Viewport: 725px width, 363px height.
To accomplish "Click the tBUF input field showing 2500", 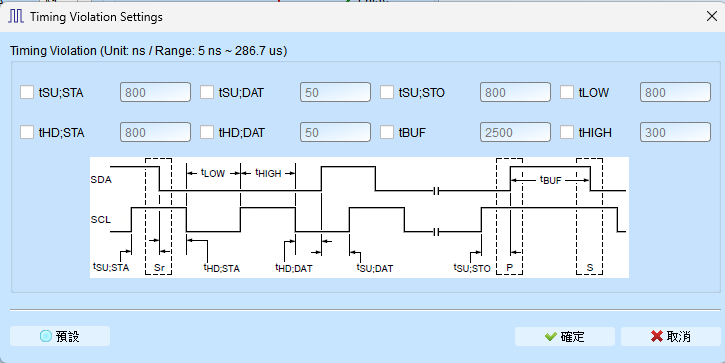I will (515, 132).
